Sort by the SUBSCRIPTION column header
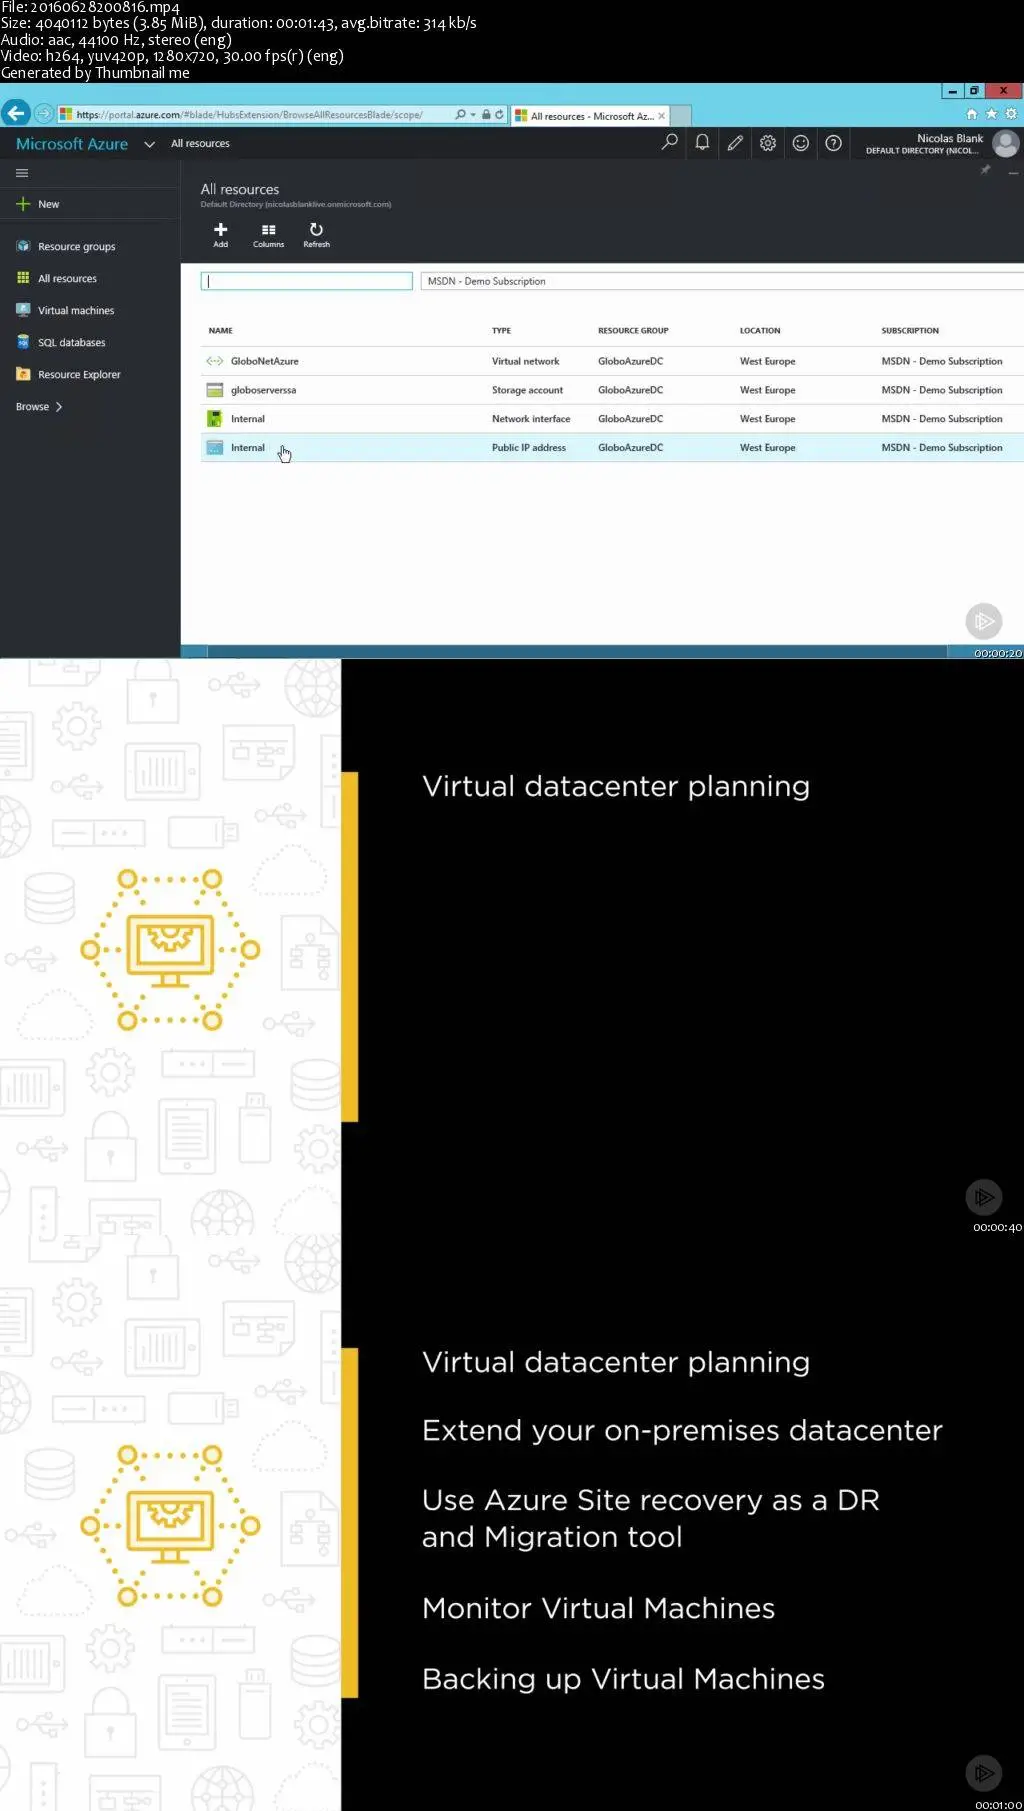The width and height of the screenshot is (1024, 1811). (x=910, y=331)
